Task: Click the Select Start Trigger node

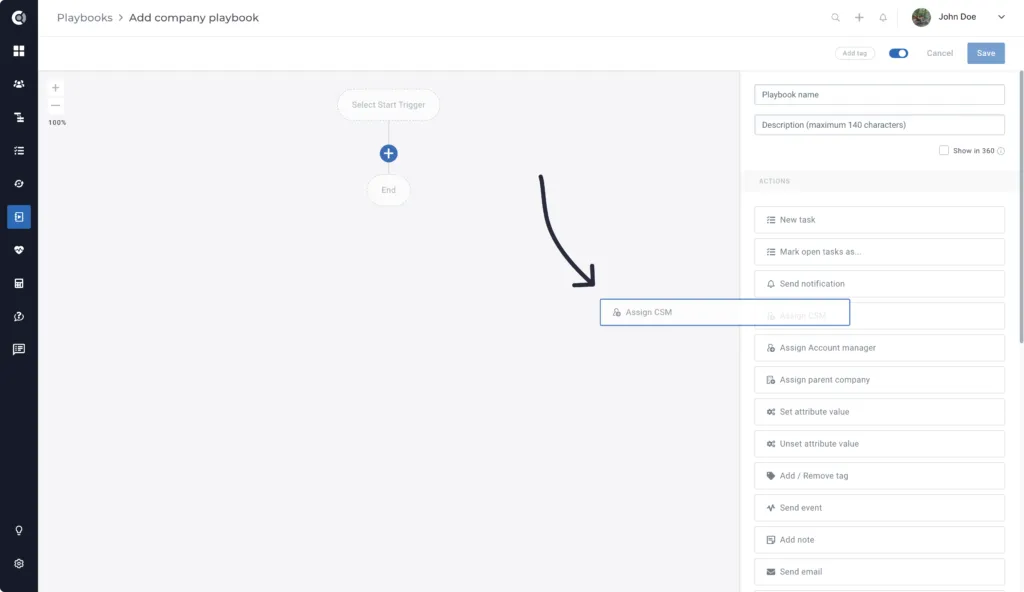Action: coord(388,105)
